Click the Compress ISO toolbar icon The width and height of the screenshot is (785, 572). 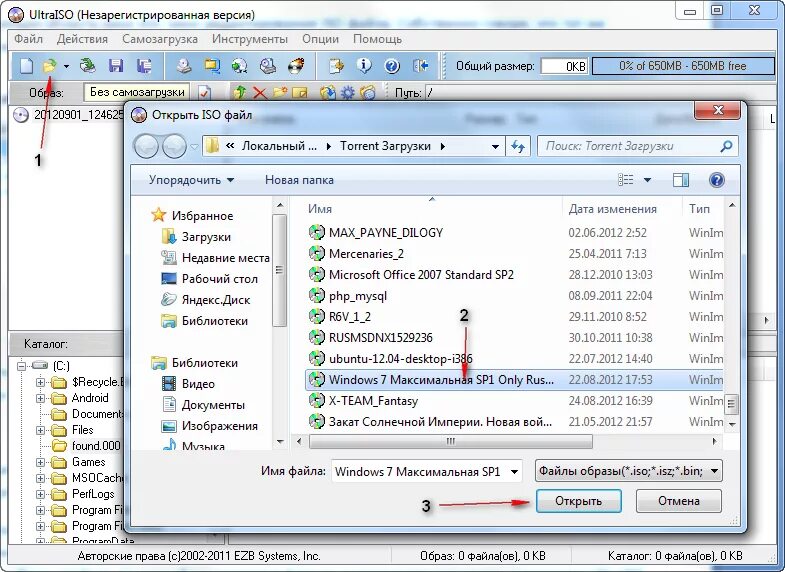pyautogui.click(x=212, y=66)
